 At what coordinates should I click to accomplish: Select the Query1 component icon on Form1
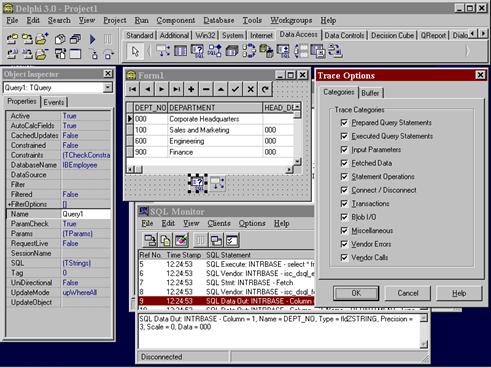coord(198,183)
